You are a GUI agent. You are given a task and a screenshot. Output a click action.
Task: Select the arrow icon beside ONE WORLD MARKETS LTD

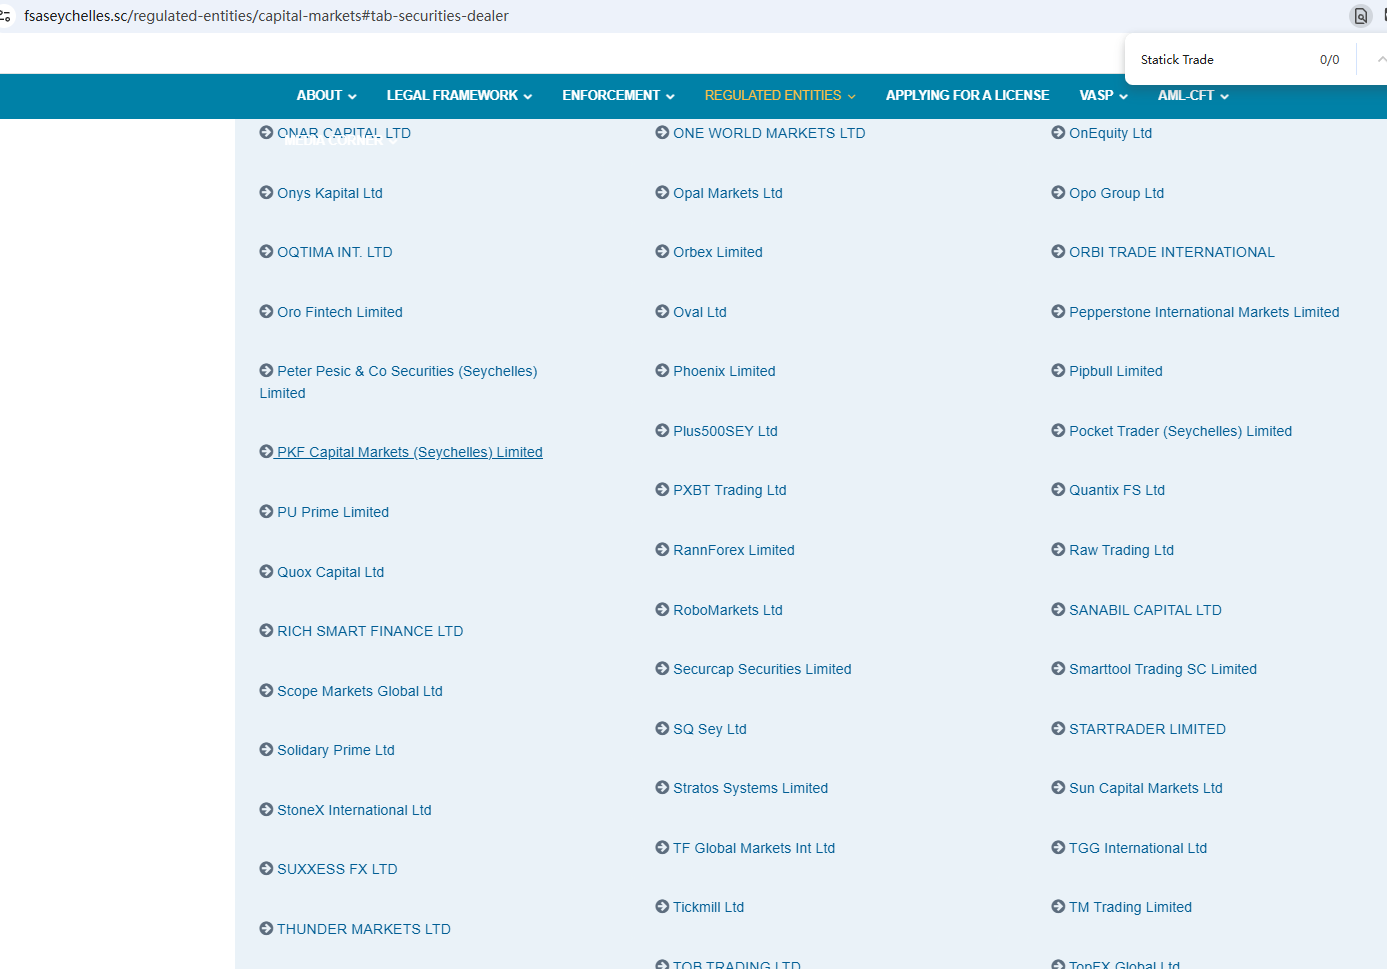pyautogui.click(x=662, y=132)
